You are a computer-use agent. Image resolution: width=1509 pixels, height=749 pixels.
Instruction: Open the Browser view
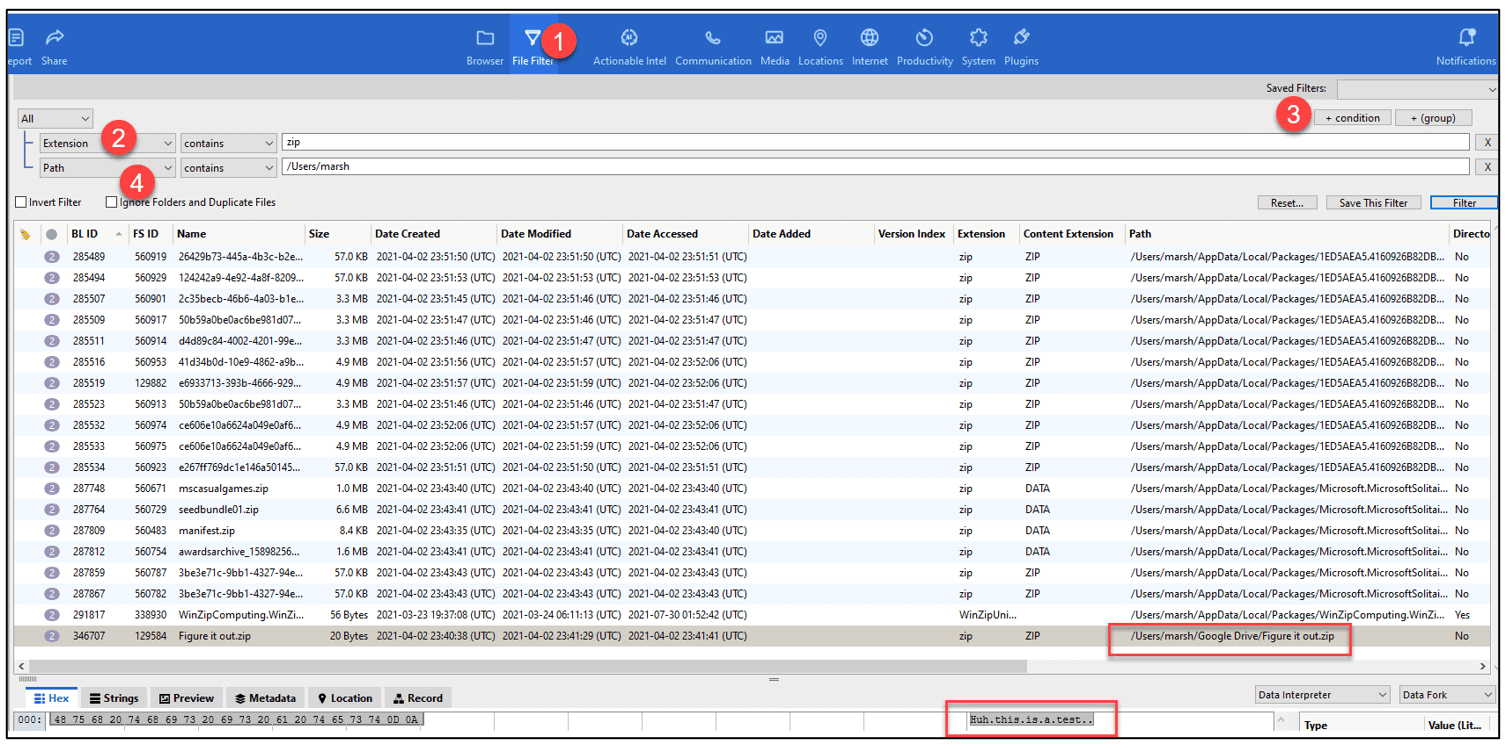[x=485, y=47]
